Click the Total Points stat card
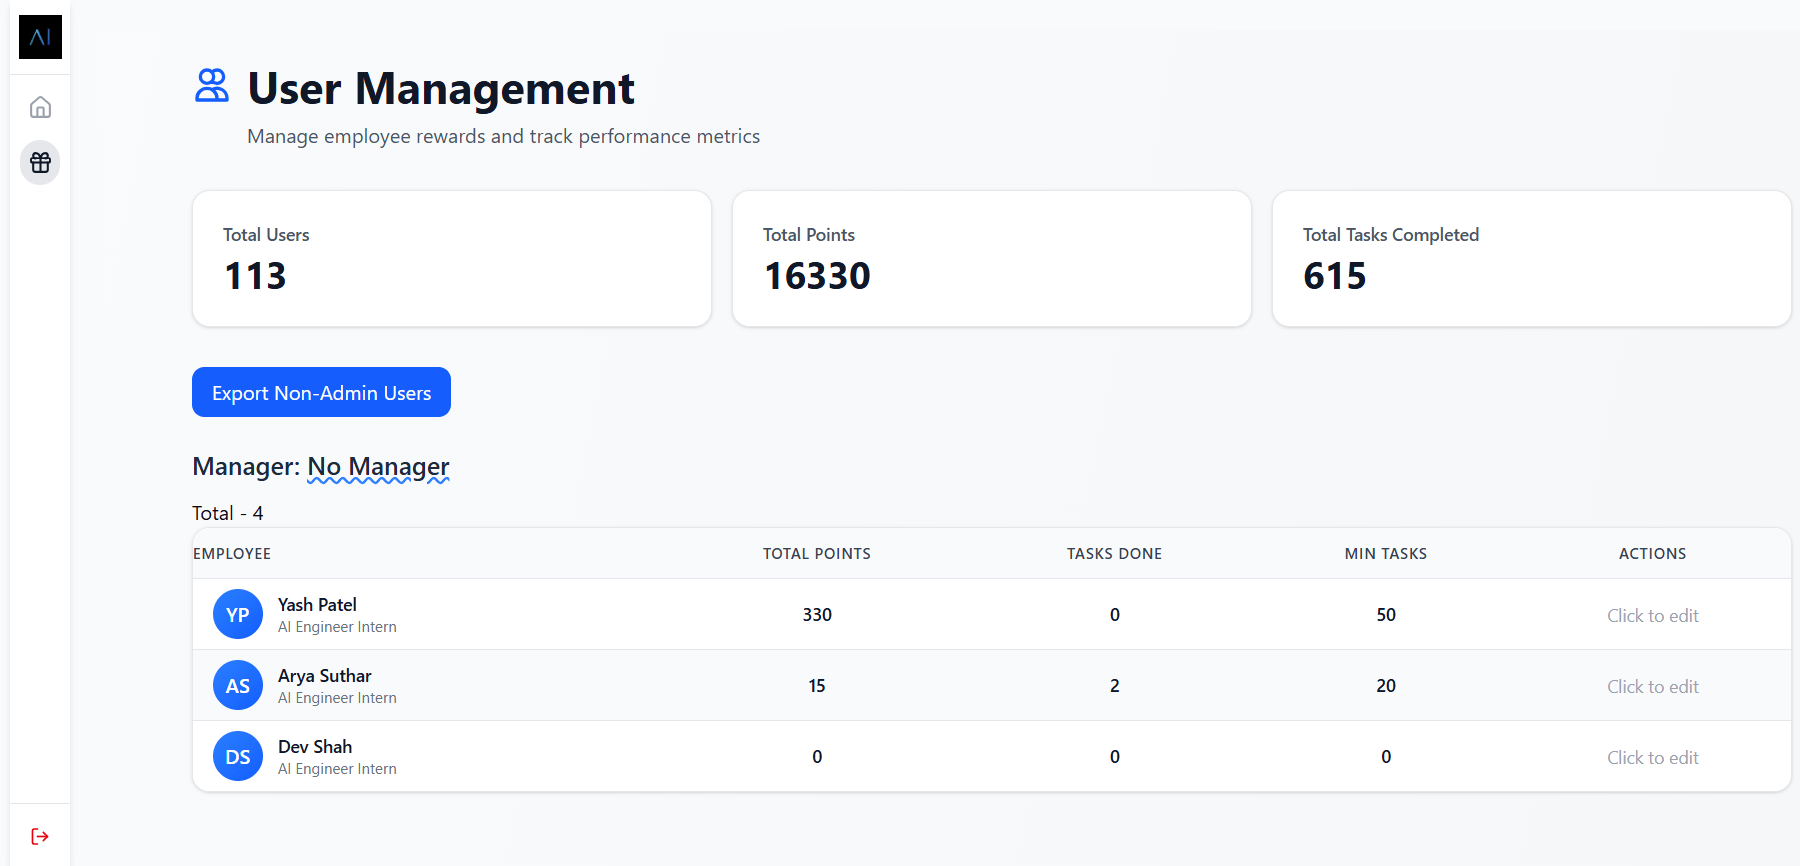This screenshot has height=866, width=1800. pyautogui.click(x=991, y=258)
